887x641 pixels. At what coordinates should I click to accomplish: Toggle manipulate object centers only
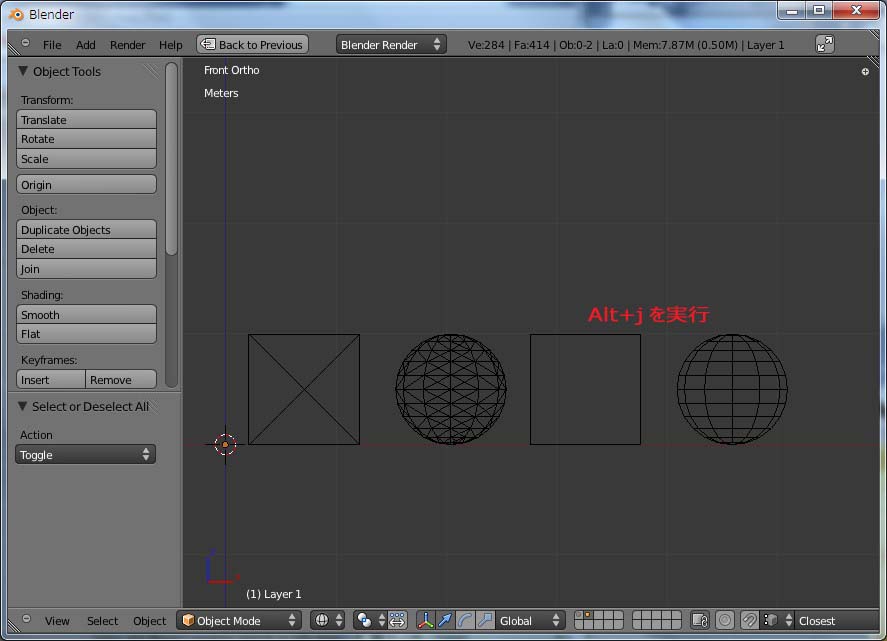tap(398, 621)
